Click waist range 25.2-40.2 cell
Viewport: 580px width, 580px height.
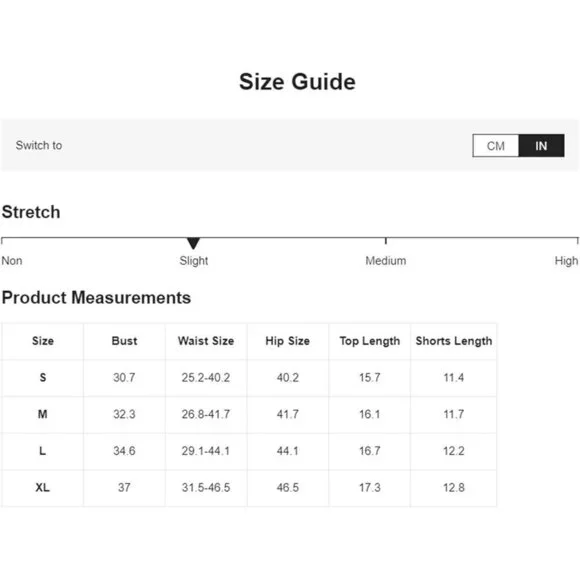tap(206, 378)
